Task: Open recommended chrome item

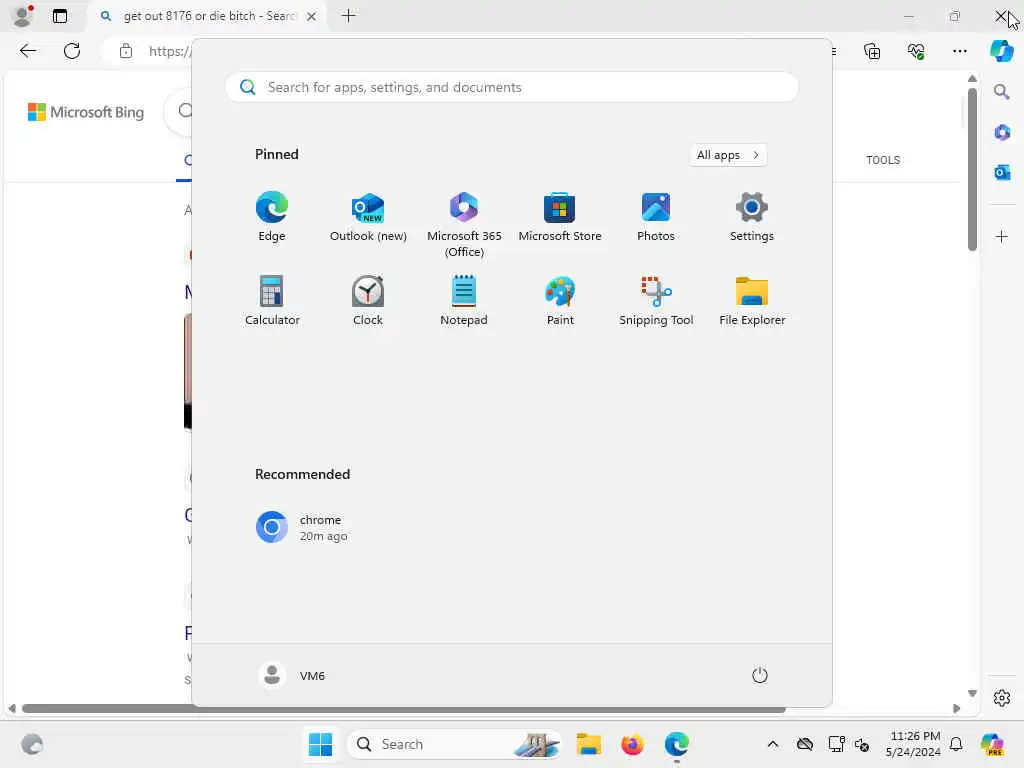Action: [x=302, y=527]
